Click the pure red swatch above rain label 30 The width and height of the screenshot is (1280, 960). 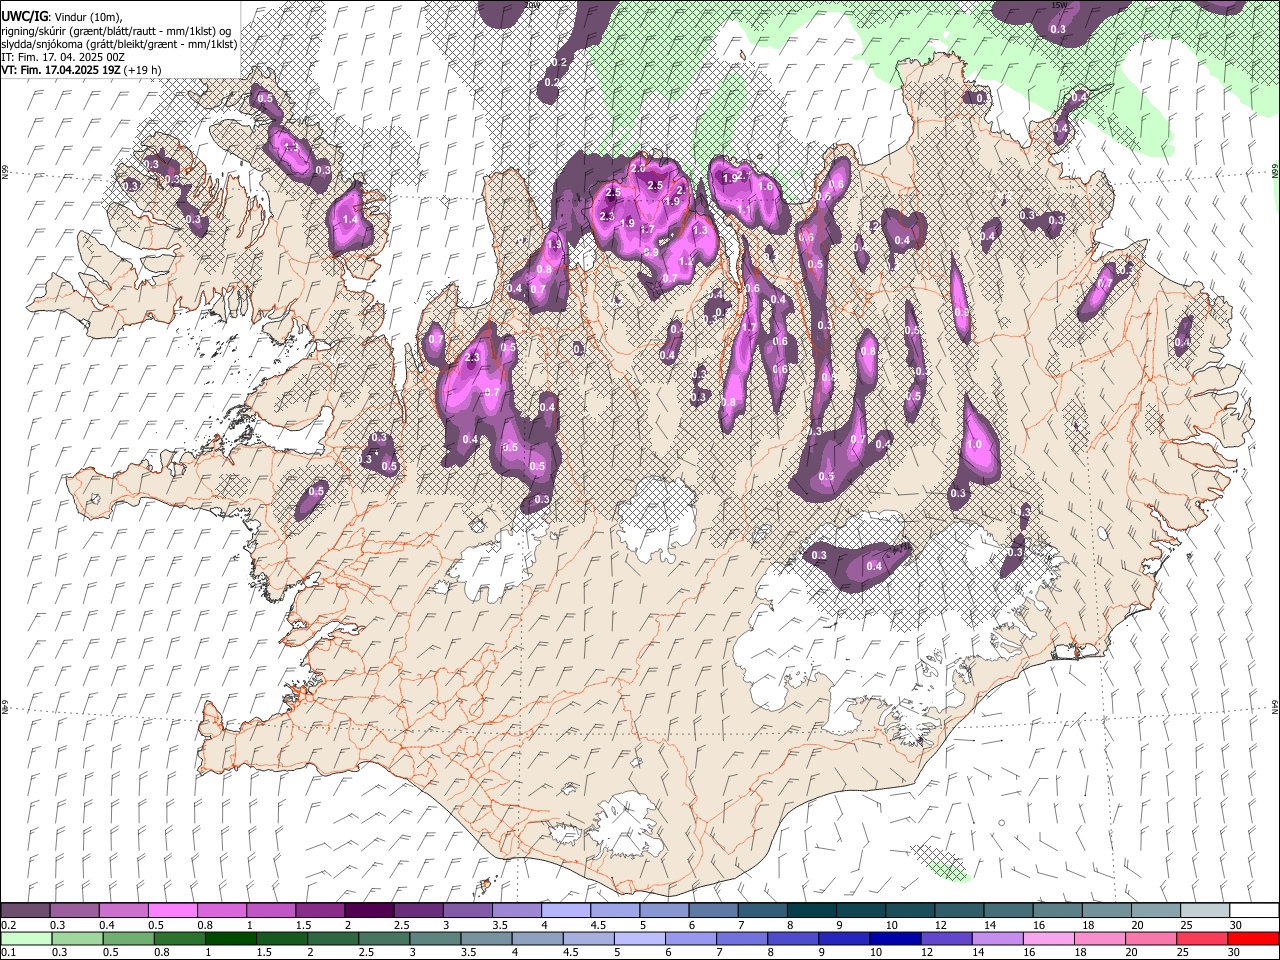tap(1252, 938)
